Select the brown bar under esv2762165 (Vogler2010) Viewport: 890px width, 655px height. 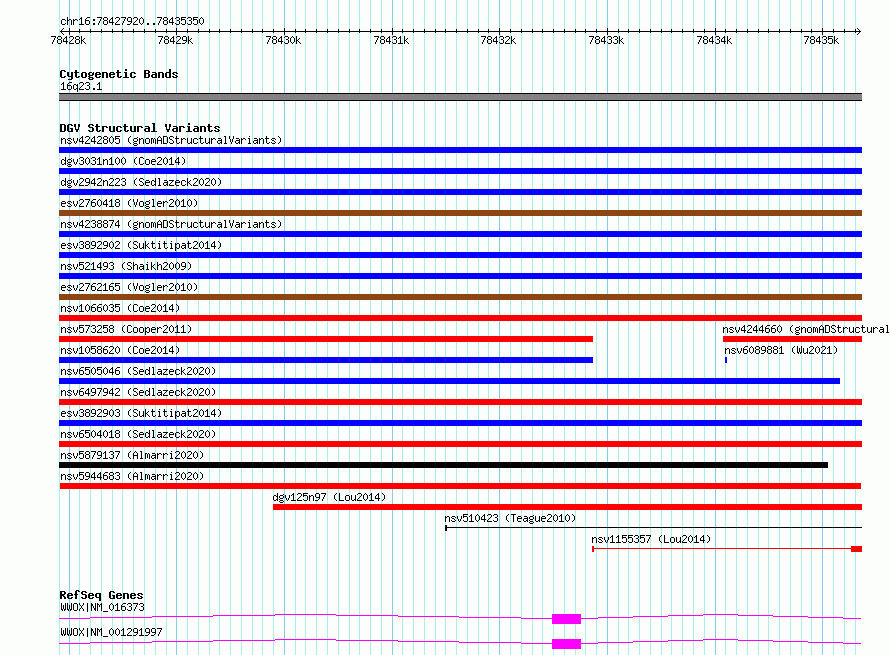[460, 297]
